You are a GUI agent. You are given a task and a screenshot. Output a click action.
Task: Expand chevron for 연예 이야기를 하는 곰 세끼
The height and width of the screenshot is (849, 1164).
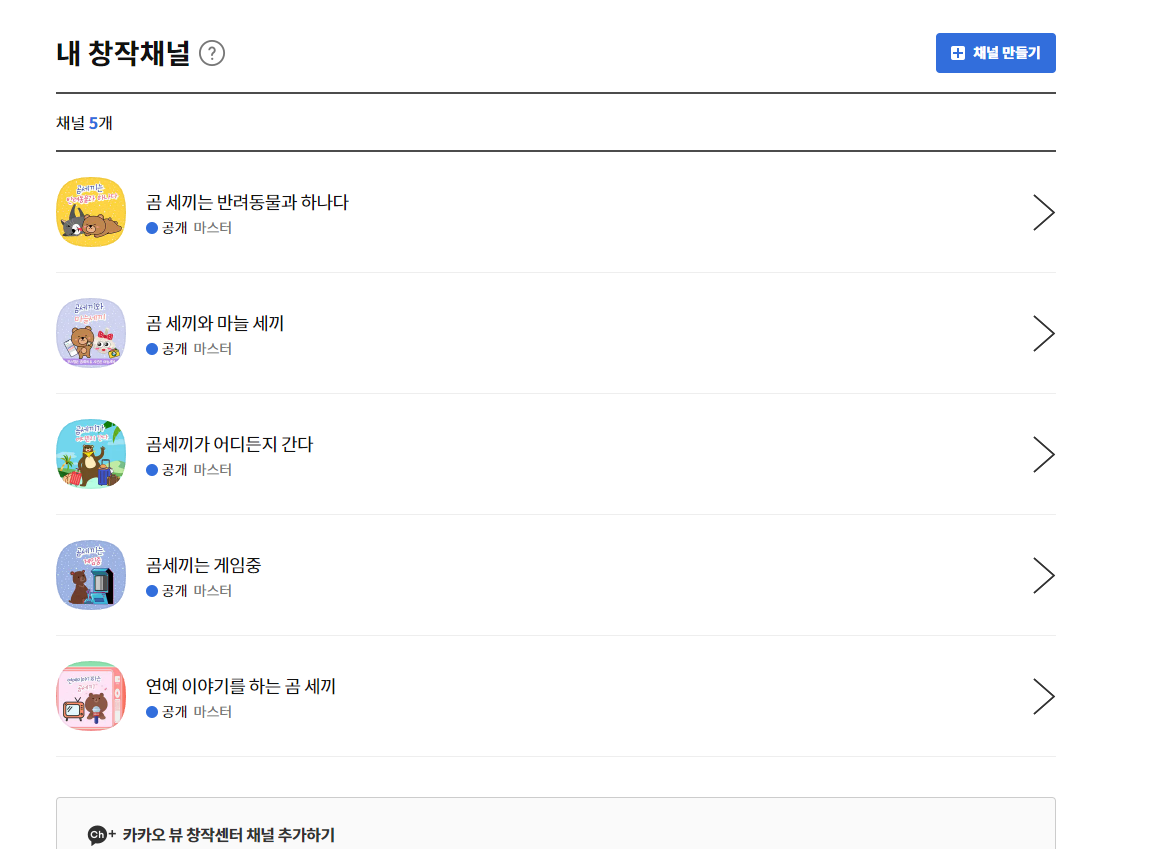coord(1044,696)
